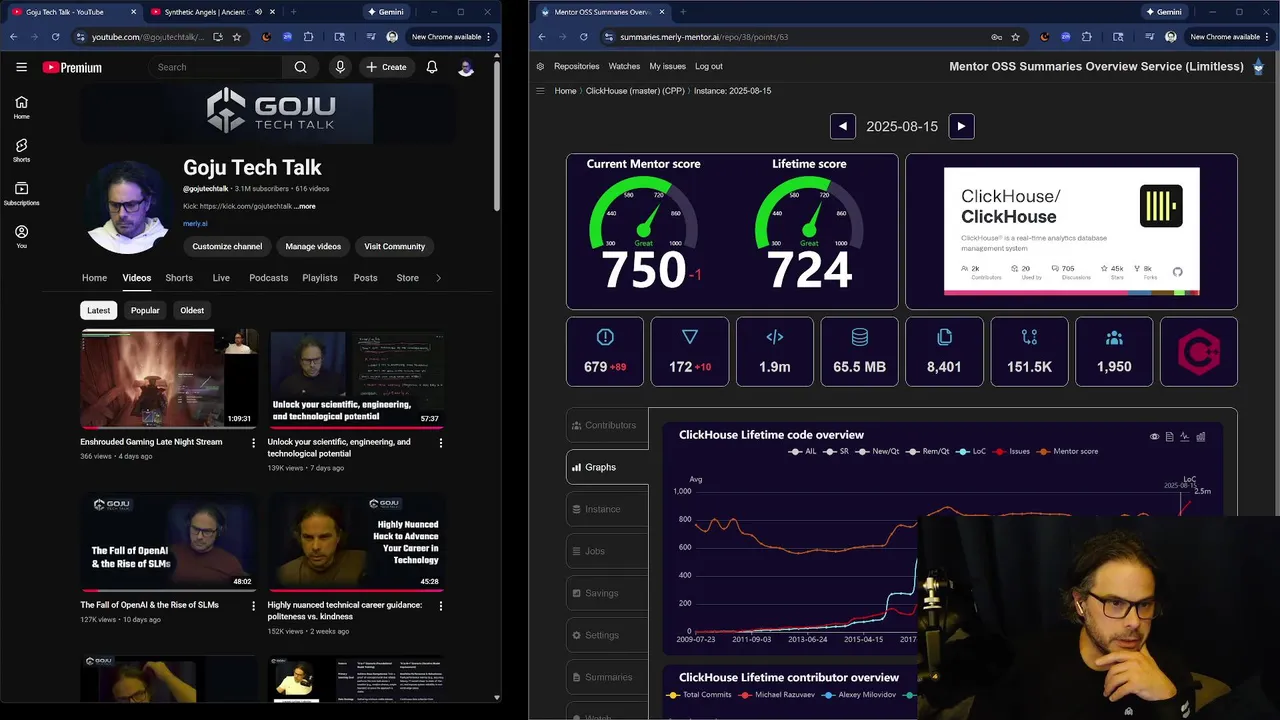The width and height of the screenshot is (1280, 720).
Task: Click the YouTube search magnifier button
Action: (x=300, y=67)
